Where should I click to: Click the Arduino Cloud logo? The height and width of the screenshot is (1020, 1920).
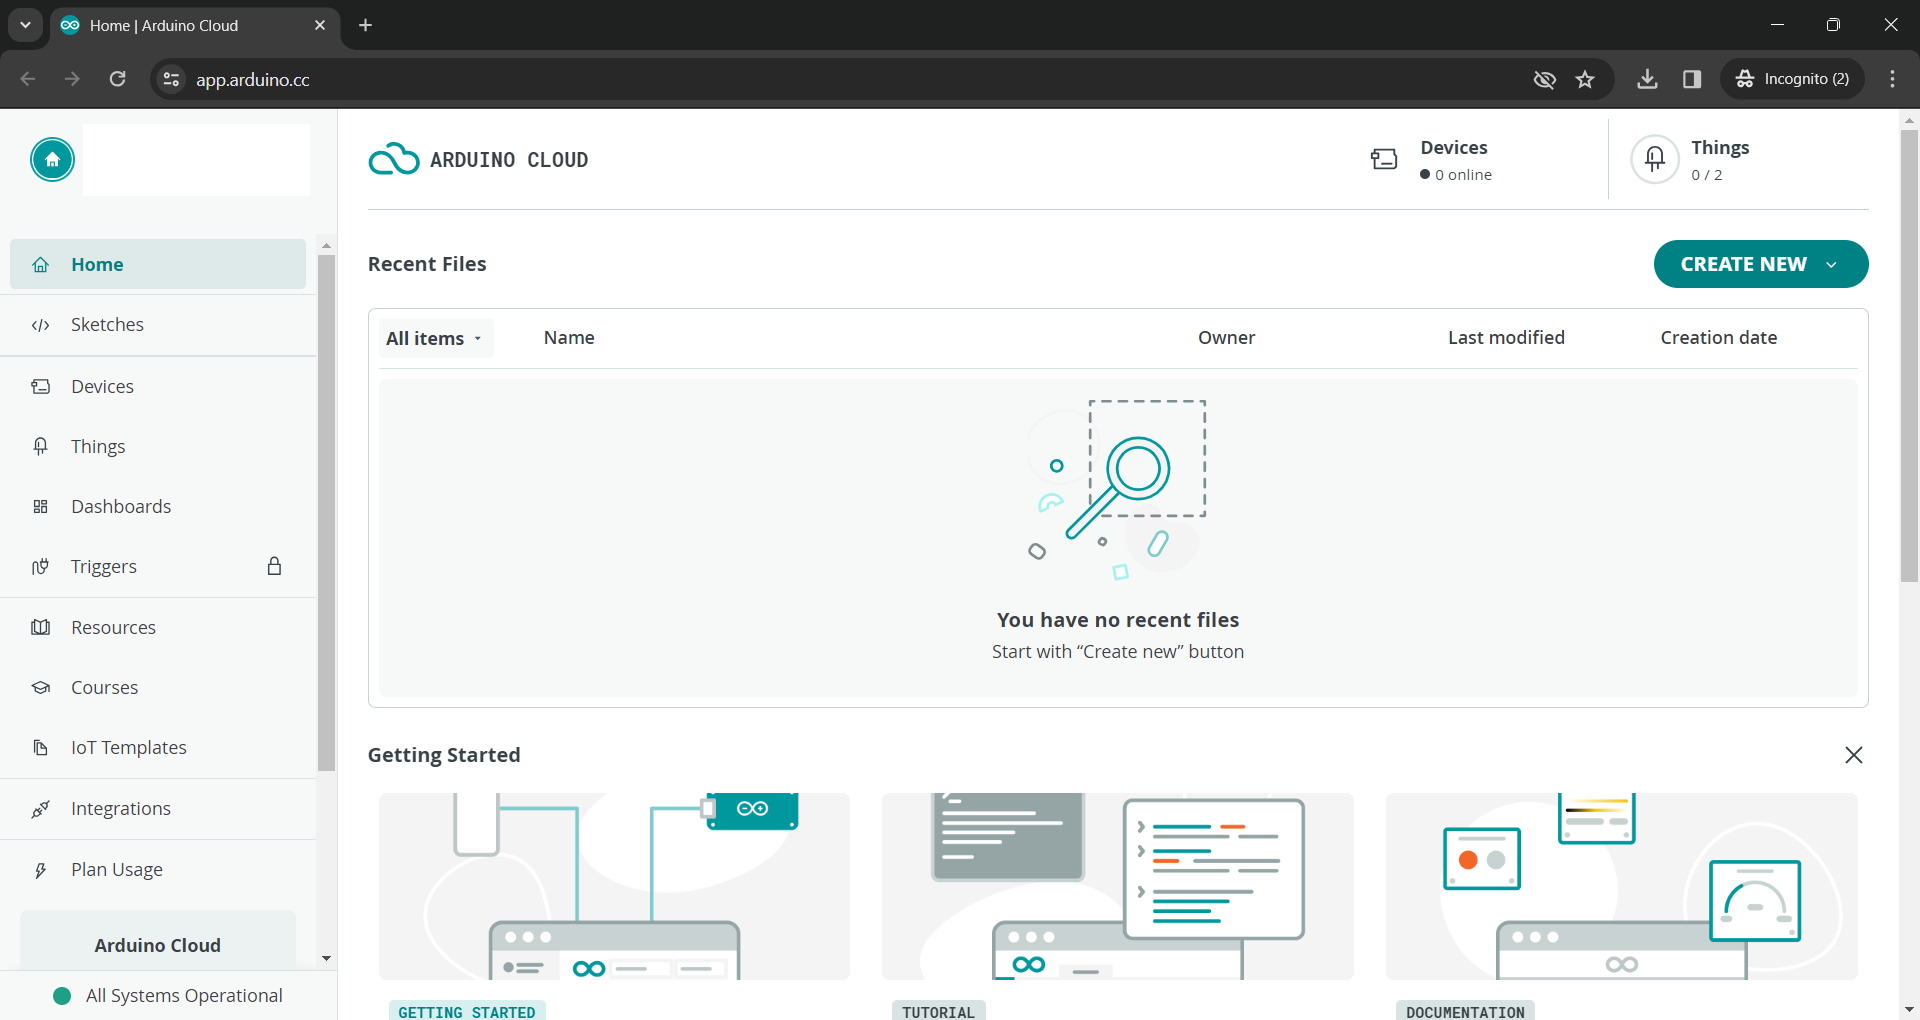pyautogui.click(x=479, y=159)
